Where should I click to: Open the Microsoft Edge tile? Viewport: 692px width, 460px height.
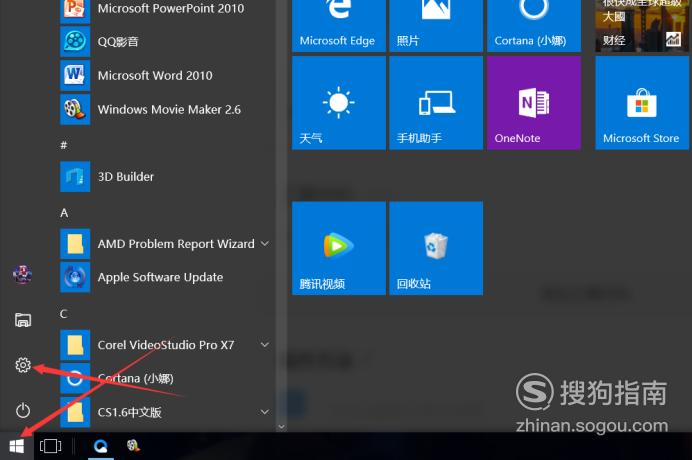pyautogui.click(x=338, y=26)
